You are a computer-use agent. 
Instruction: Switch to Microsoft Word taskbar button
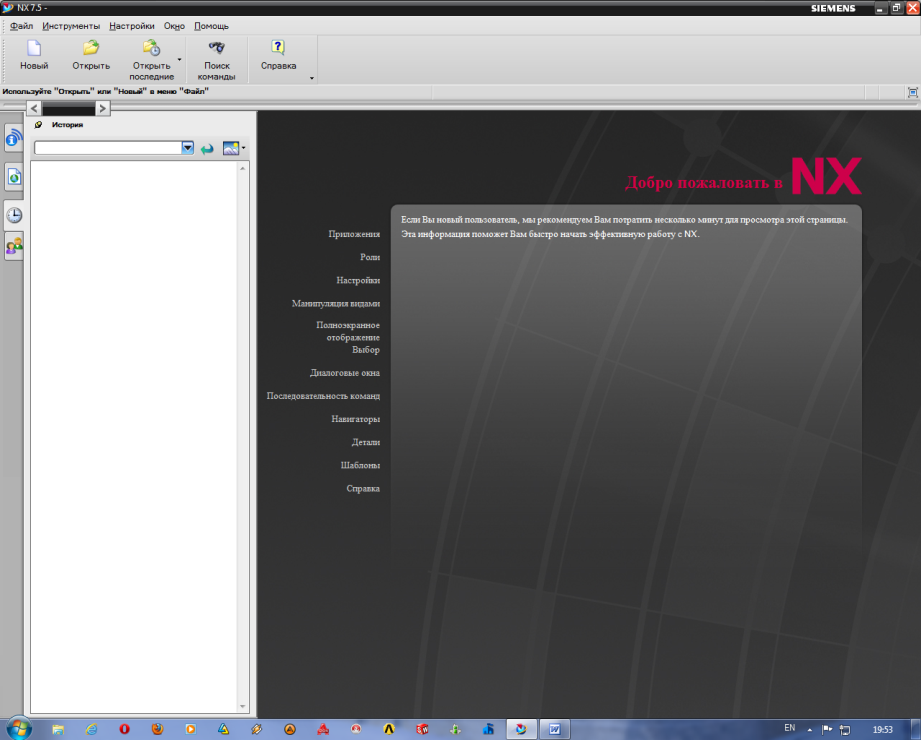555,729
